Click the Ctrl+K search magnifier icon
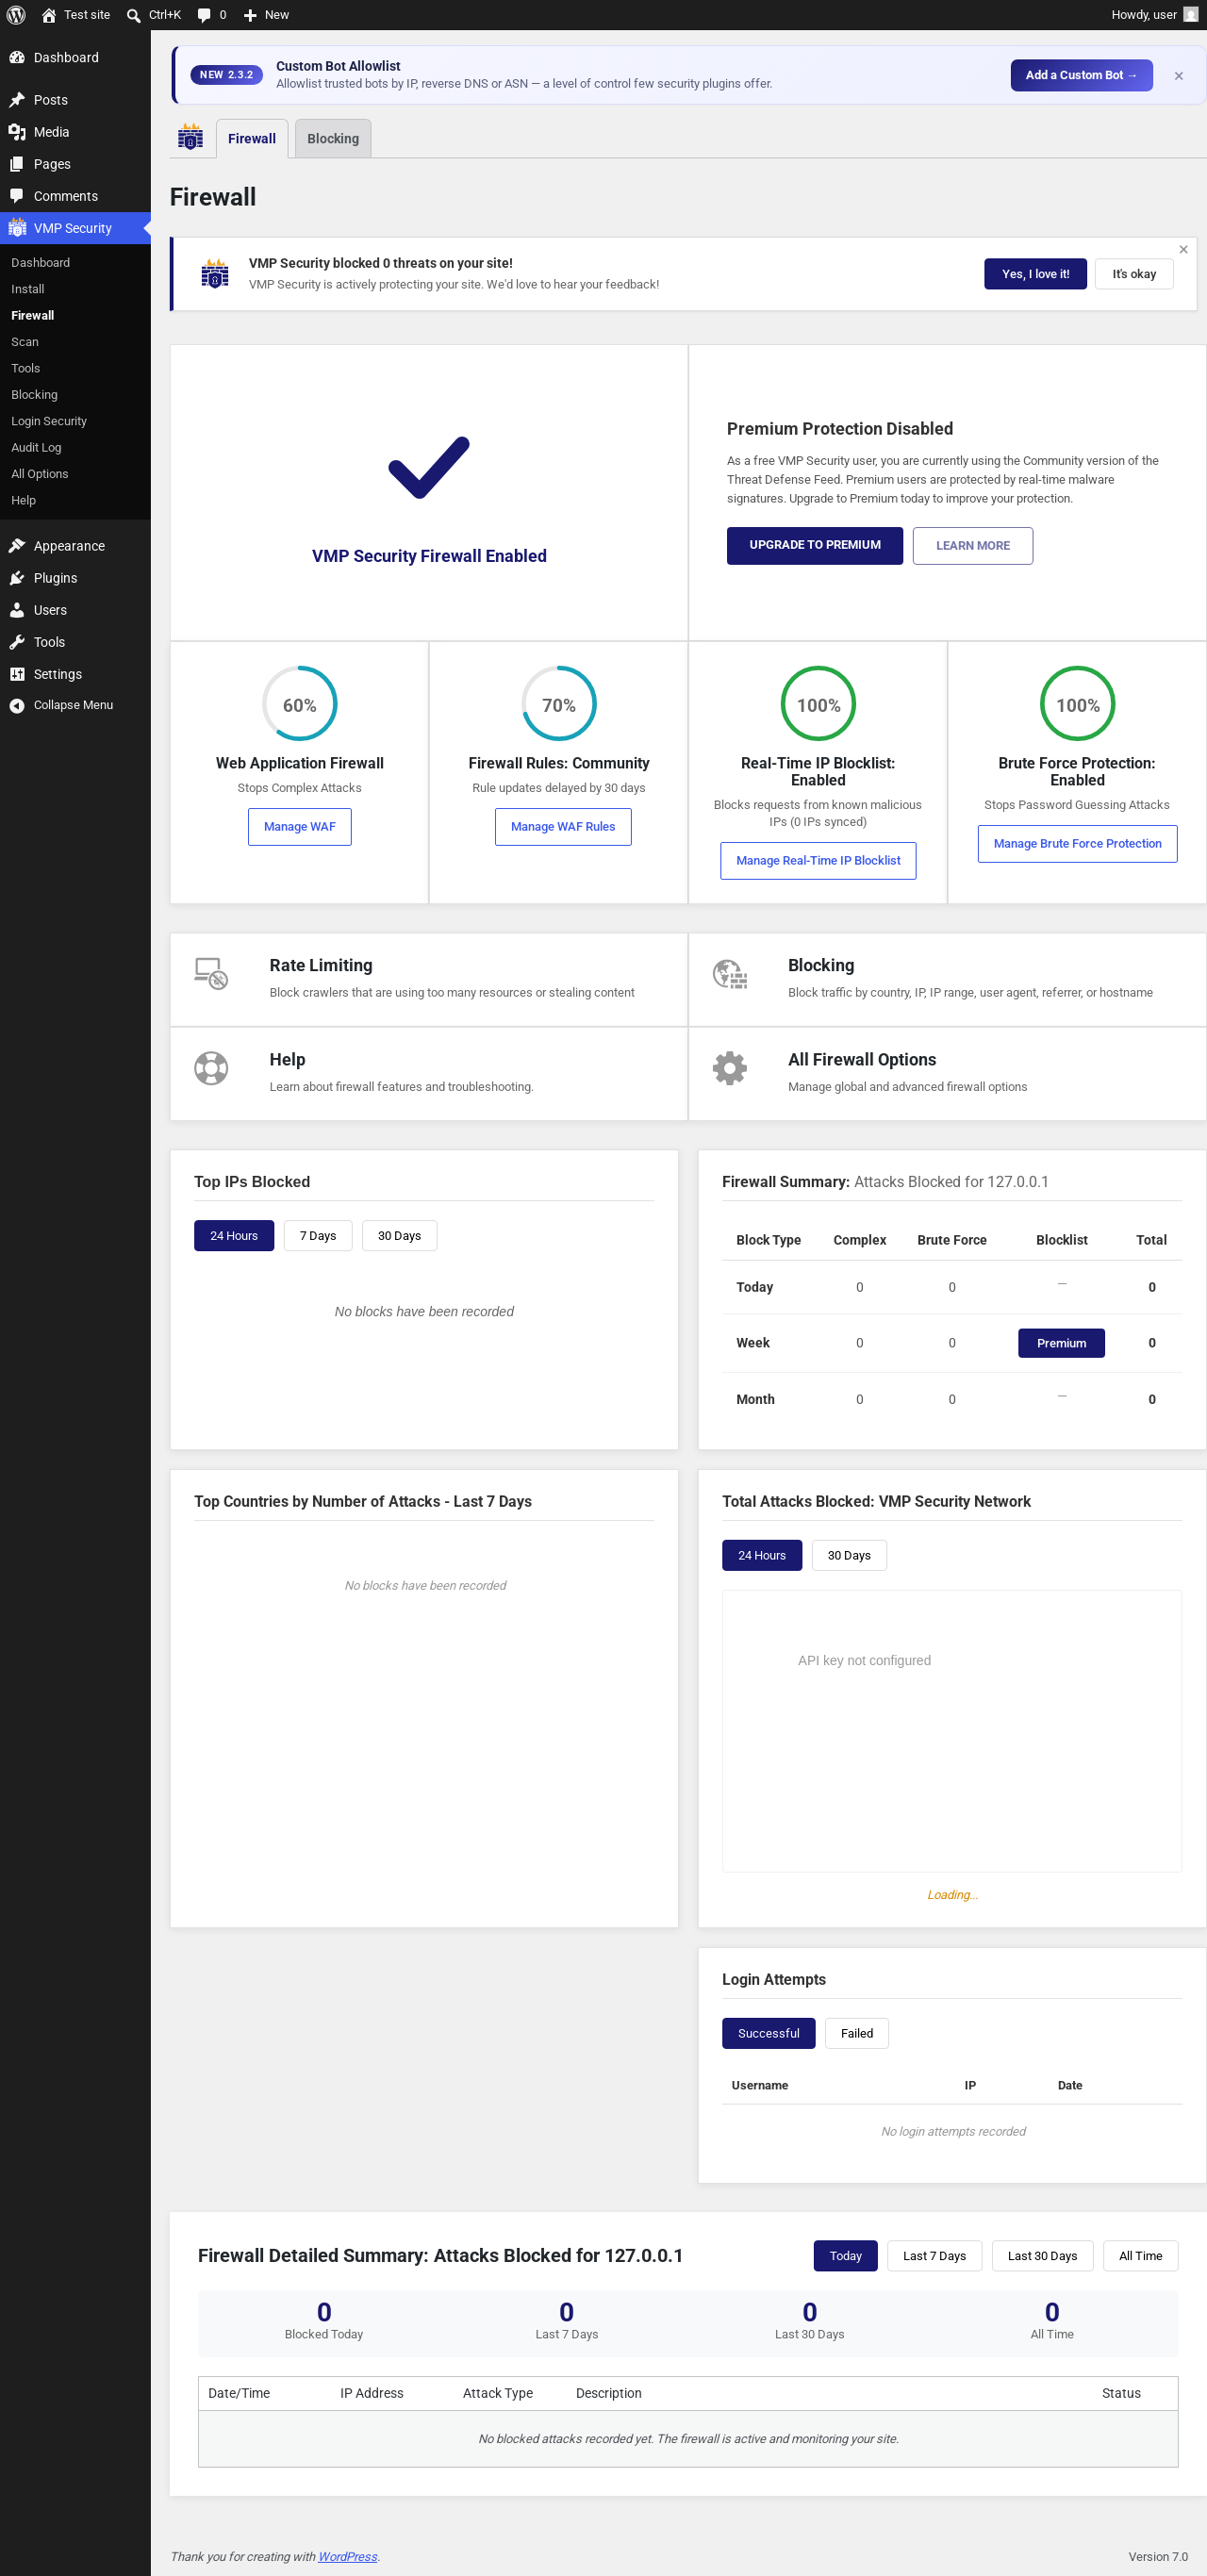Viewport: 1207px width, 2576px height. point(133,15)
